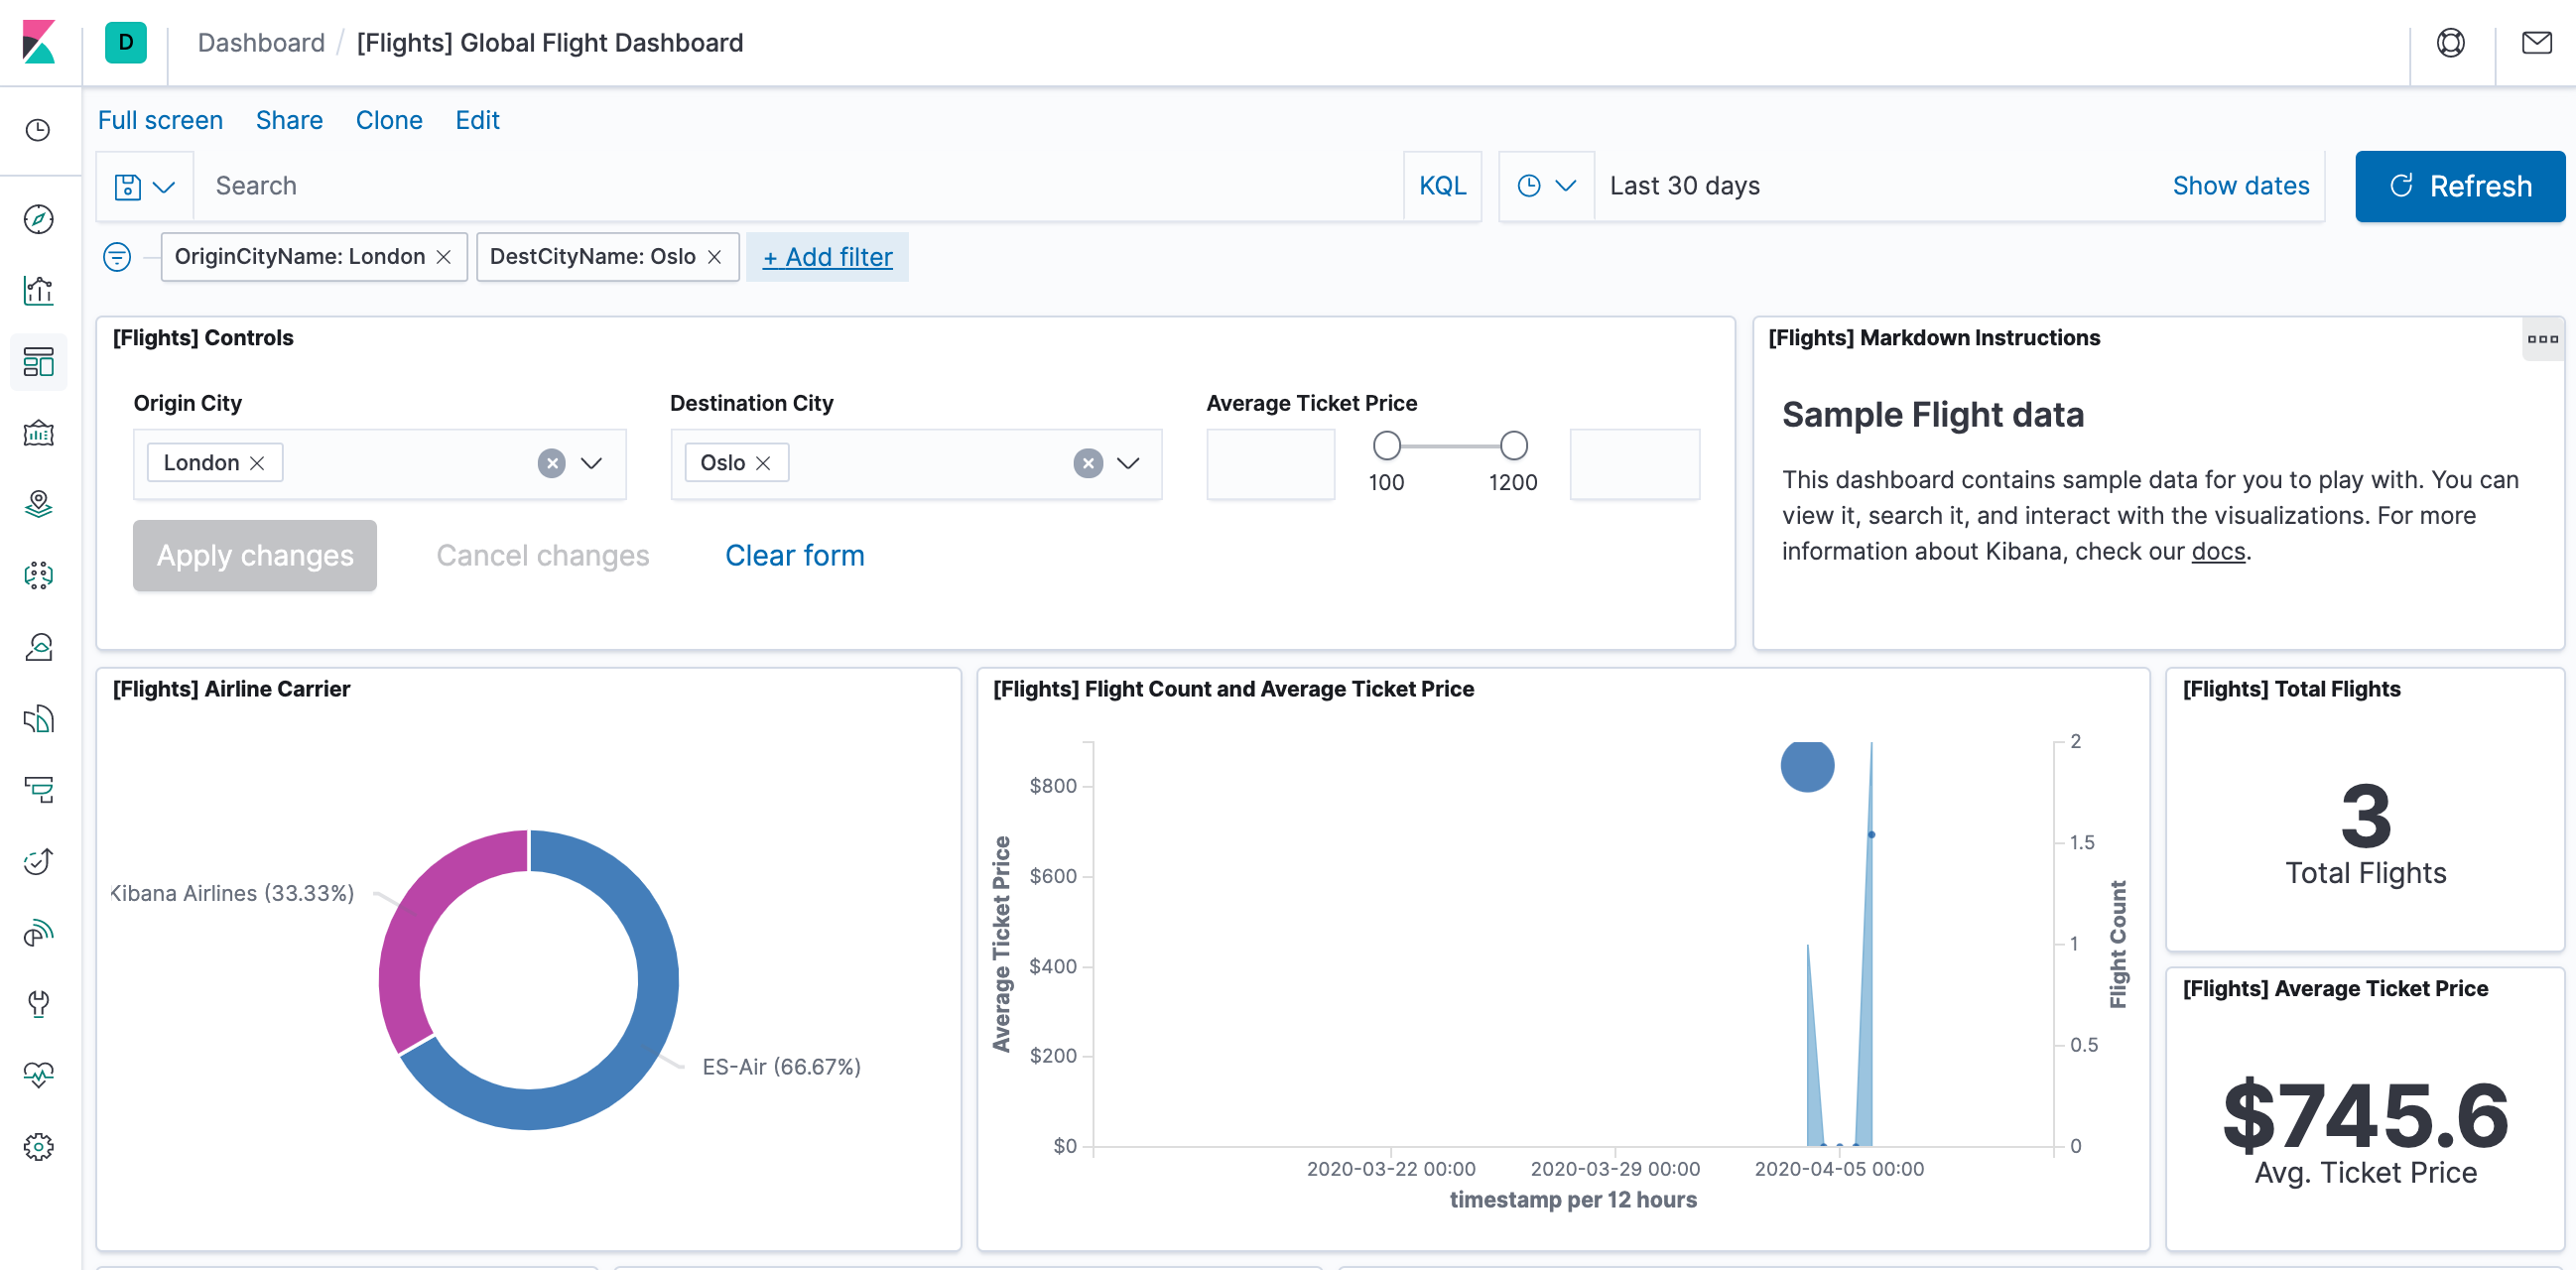Open Uptime icon in sidebar

coord(38,861)
